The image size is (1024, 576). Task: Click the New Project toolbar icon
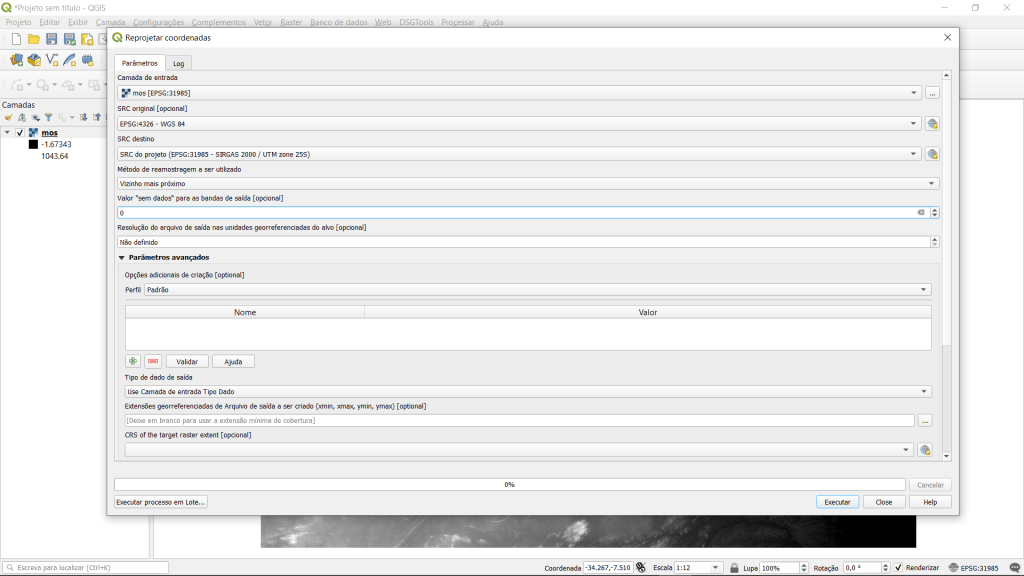17,39
